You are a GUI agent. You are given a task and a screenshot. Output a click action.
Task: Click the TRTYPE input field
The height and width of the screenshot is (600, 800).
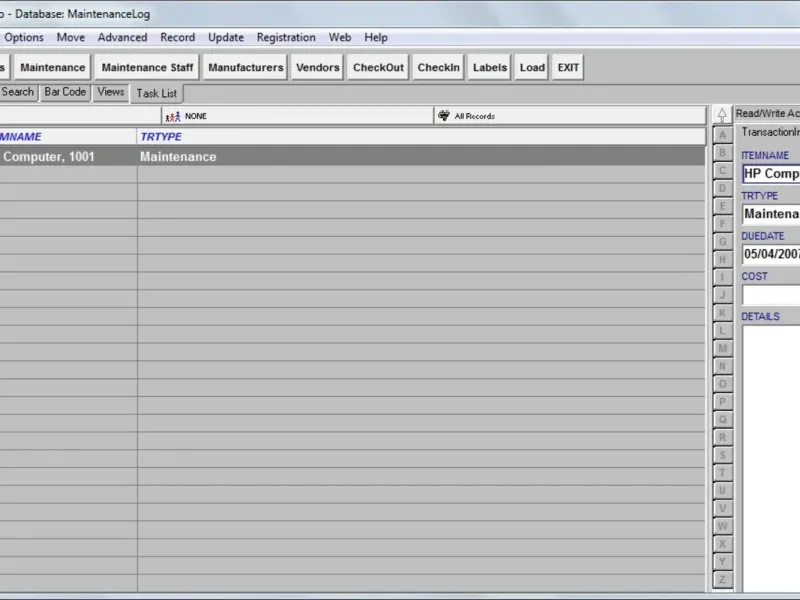[771, 214]
